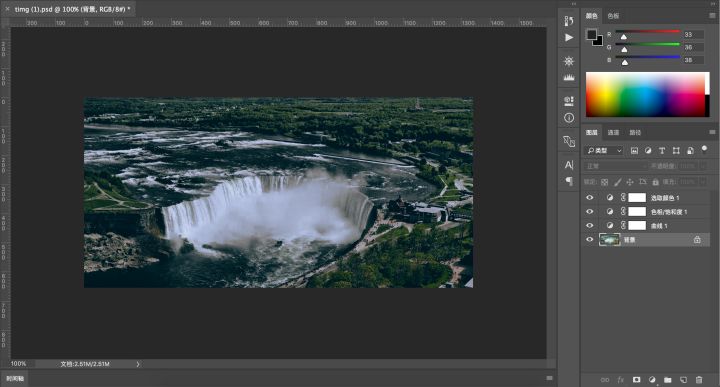This screenshot has height=387, width=720.
Task: Click the Hue/Saturation 1 adjustment icon
Action: (610, 212)
